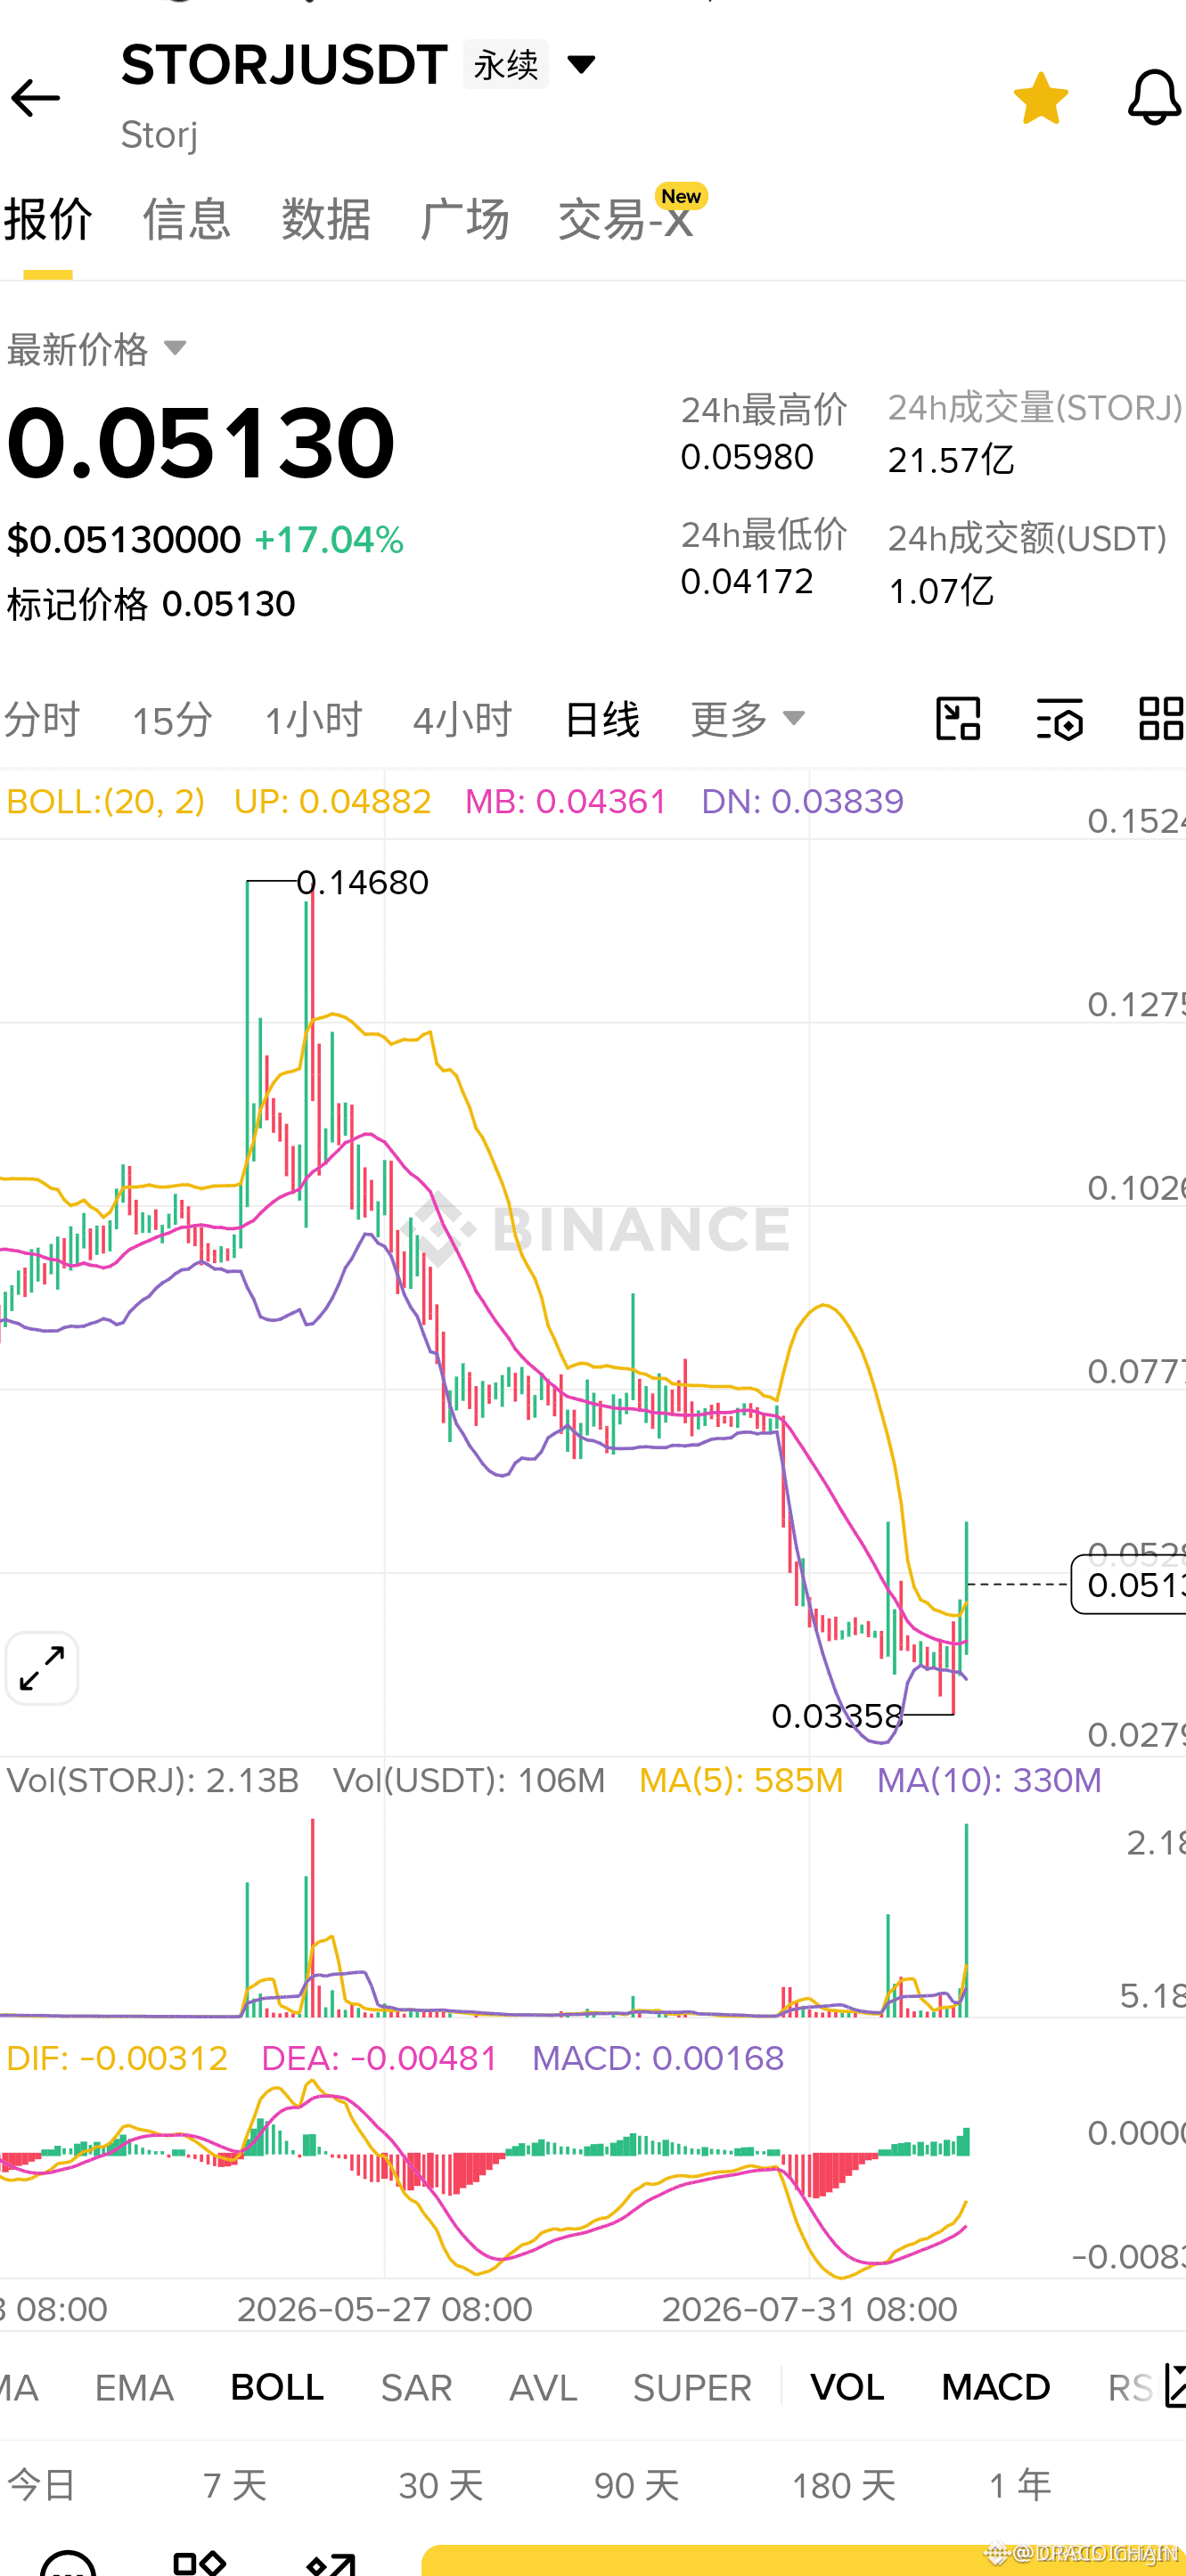Viewport: 1186px width, 2576px height.
Task: Click the 24h最高价 value 0.05980
Action: click(x=747, y=457)
